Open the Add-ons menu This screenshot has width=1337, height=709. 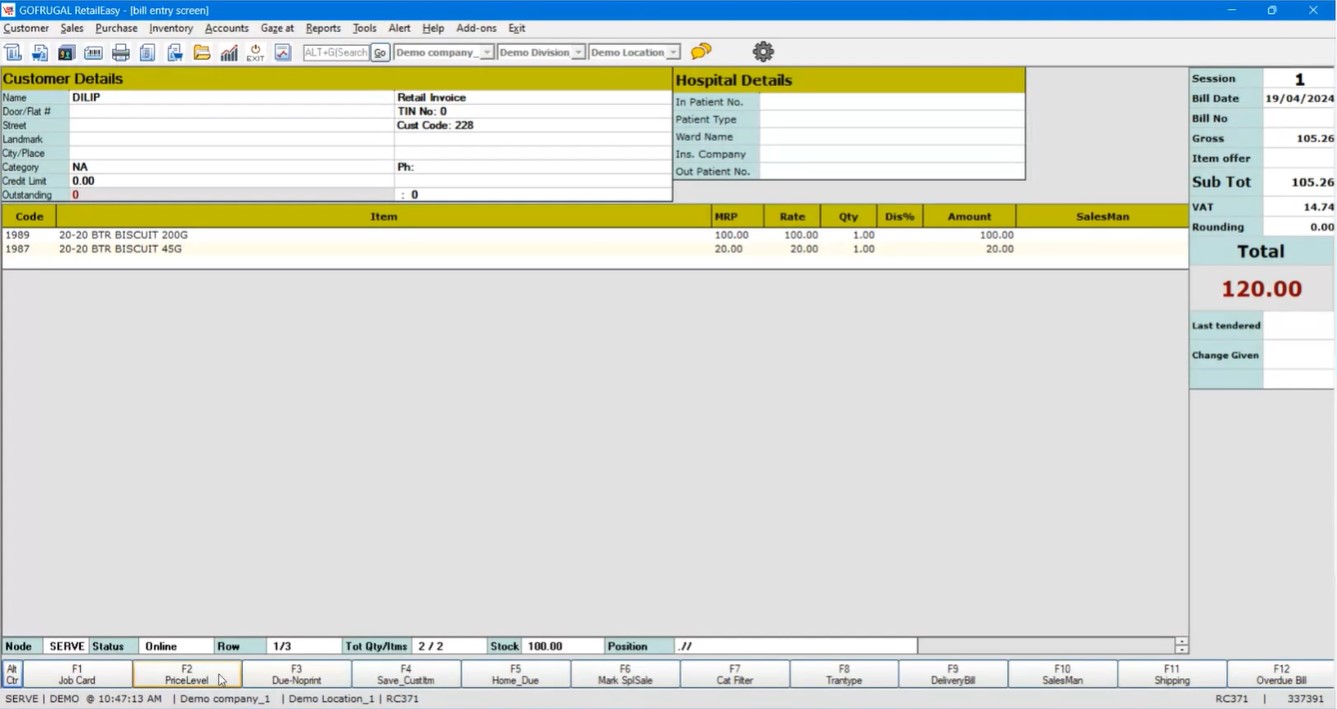click(x=476, y=28)
